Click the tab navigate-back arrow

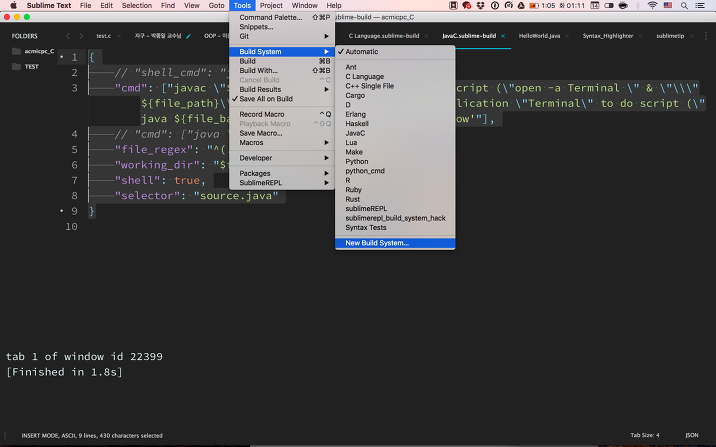(x=68, y=36)
